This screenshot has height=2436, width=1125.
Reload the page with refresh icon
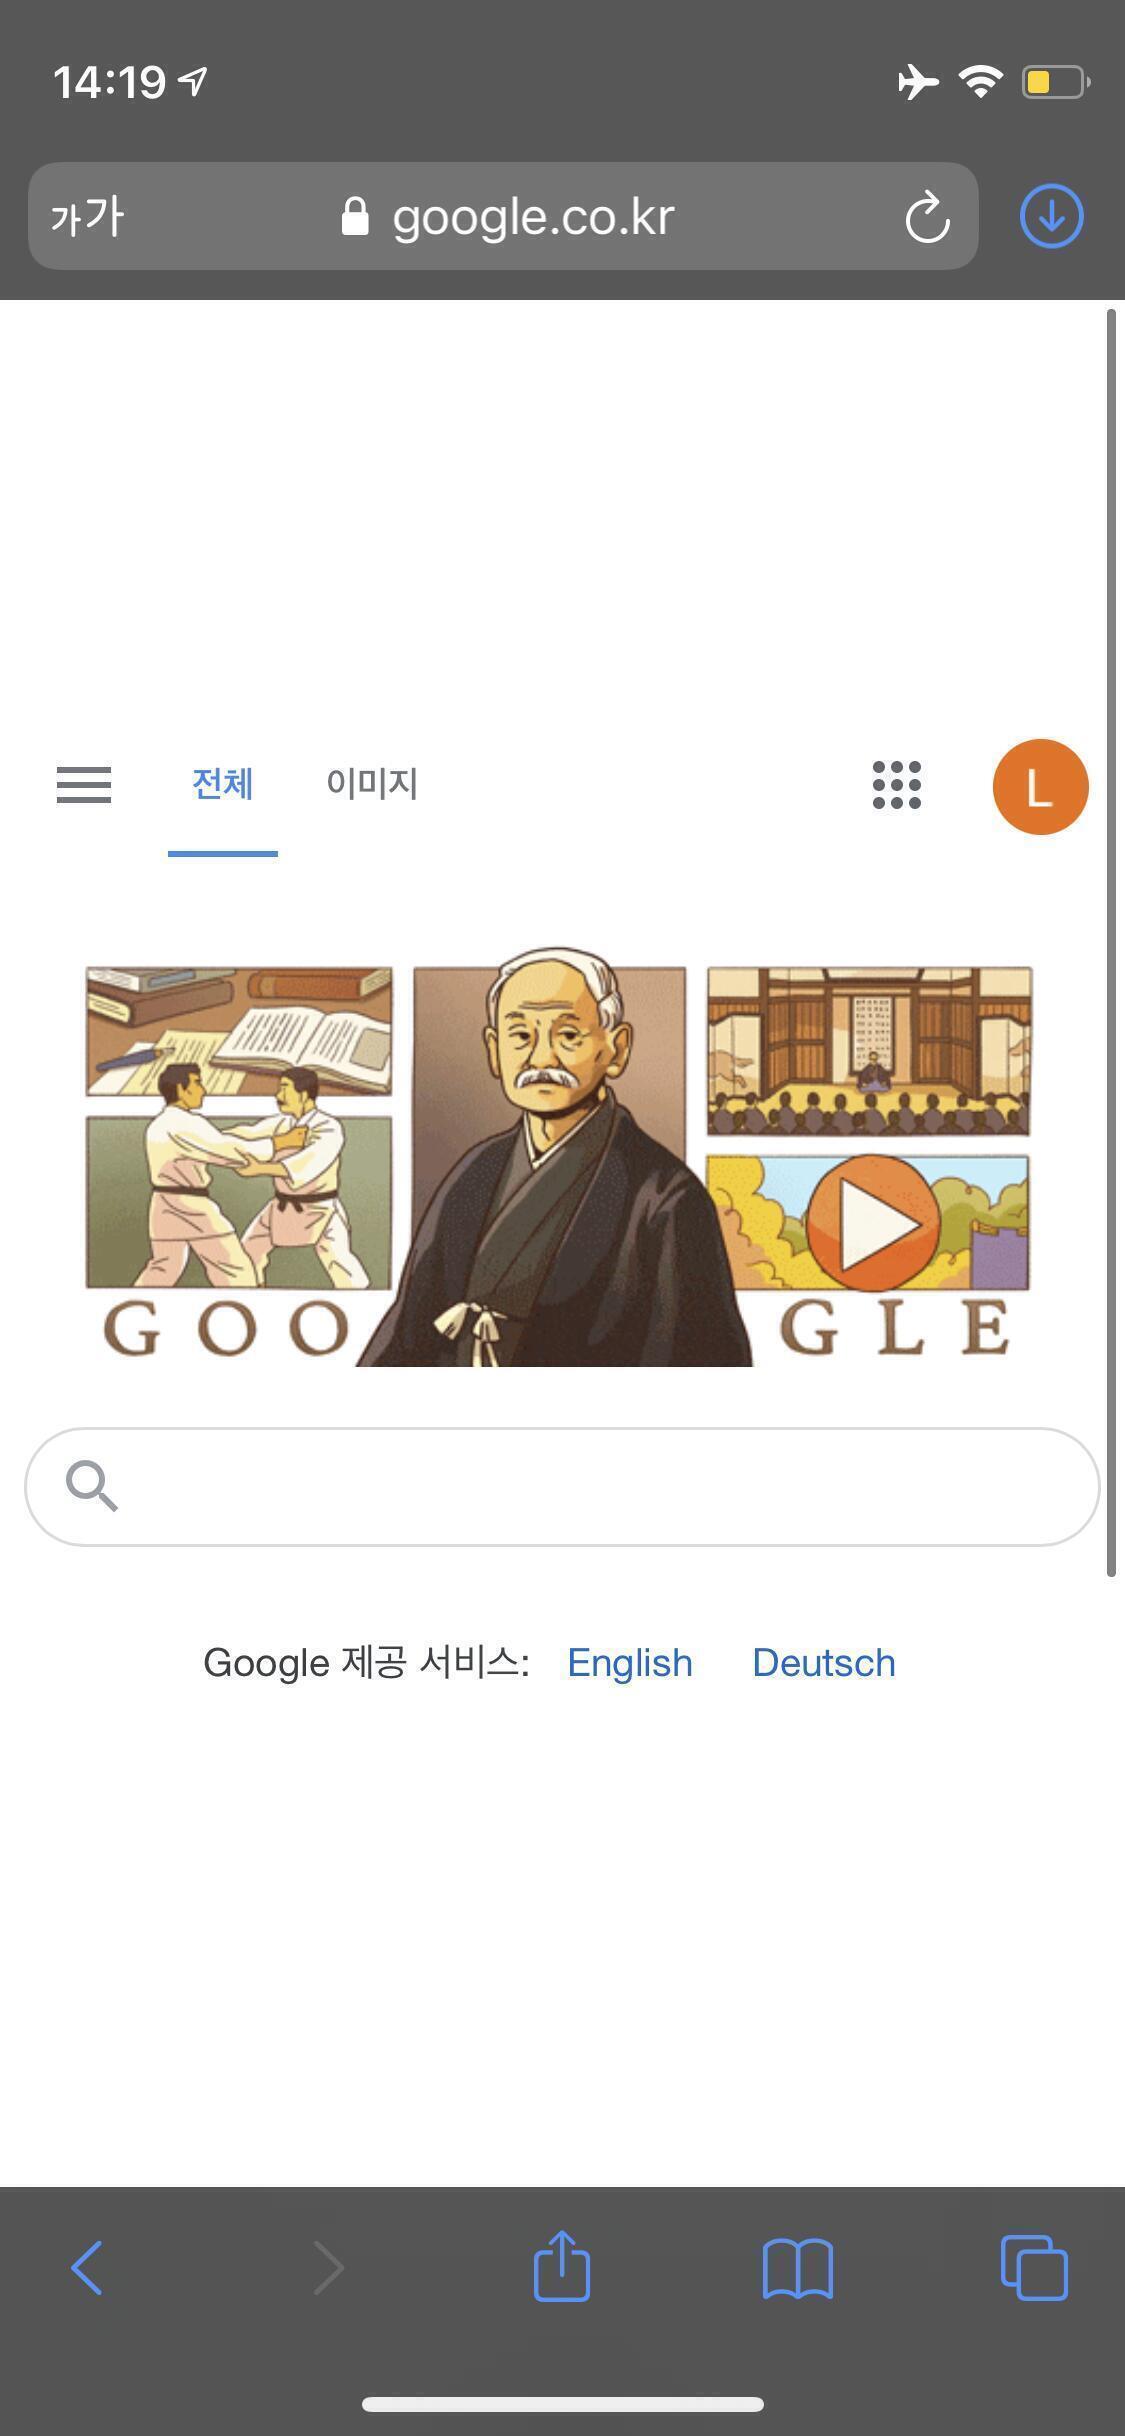(927, 217)
